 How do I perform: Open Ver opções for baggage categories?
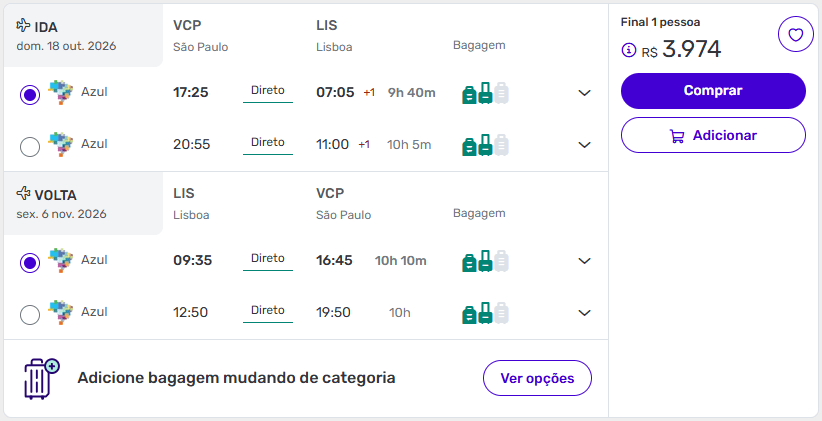(x=537, y=378)
